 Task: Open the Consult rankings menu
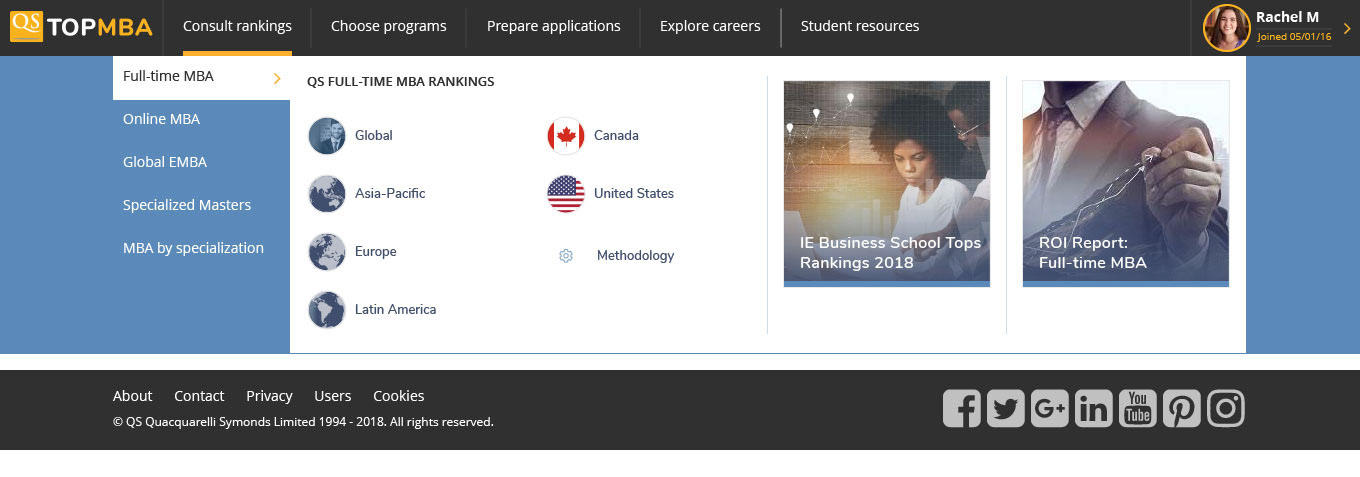click(x=237, y=26)
